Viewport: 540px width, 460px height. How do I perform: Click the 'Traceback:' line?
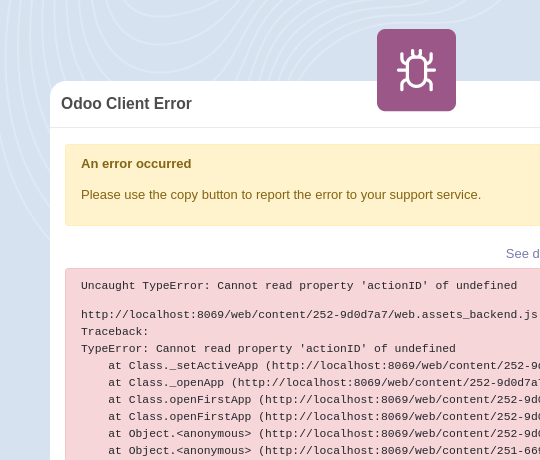[115, 332]
